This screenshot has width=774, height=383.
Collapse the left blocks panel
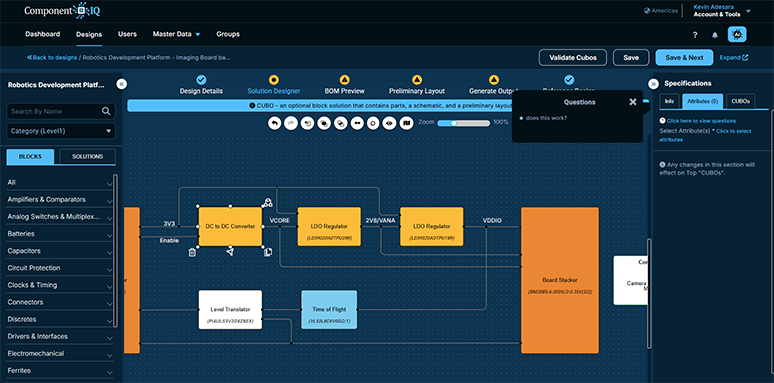tap(121, 84)
